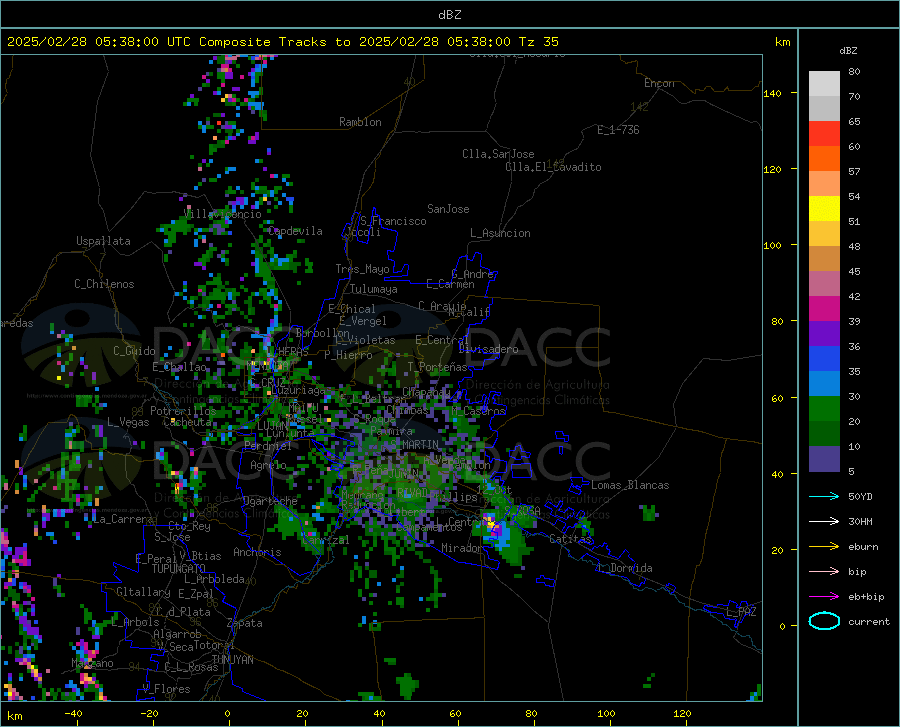Click the 100 km horizontal axis tick
This screenshot has height=727, width=900.
pyautogui.click(x=606, y=713)
